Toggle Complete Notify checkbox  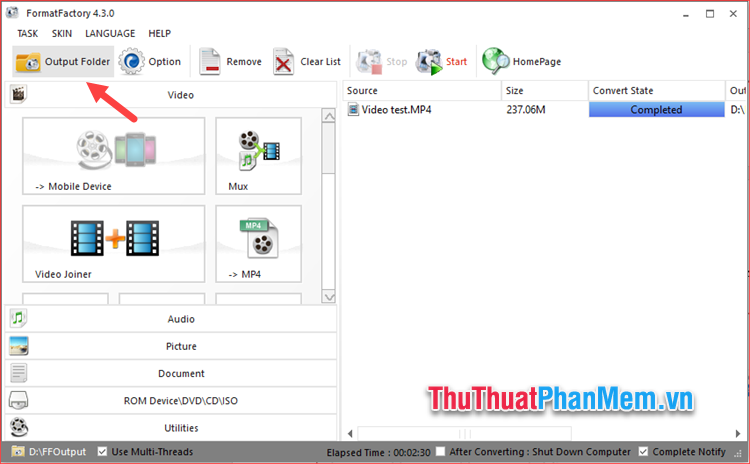pyautogui.click(x=643, y=452)
